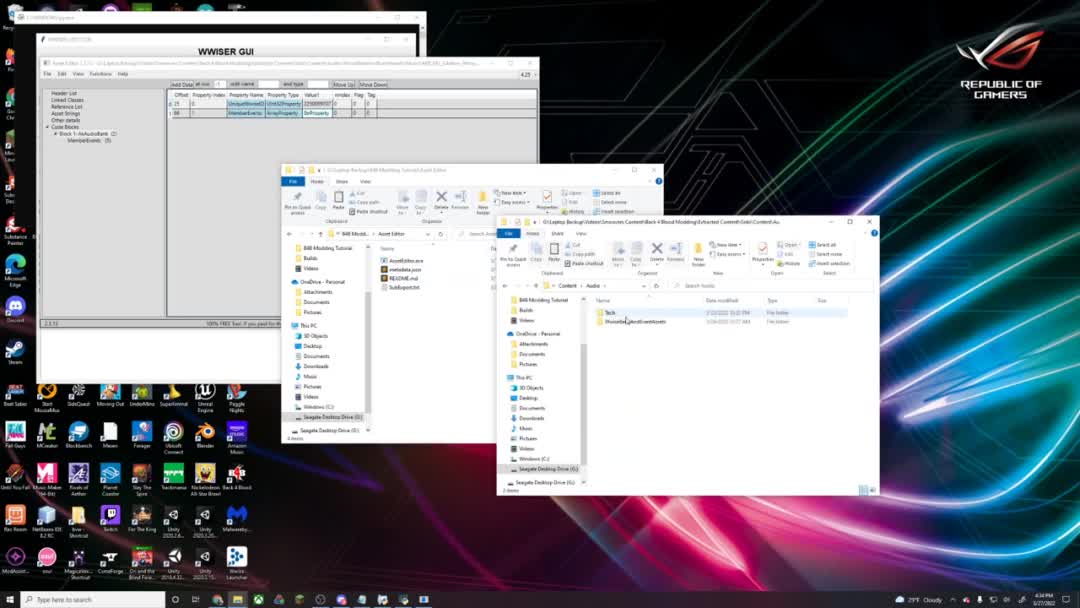The height and width of the screenshot is (608, 1080).
Task: Click Rename icon in the Audio folder window
Action: pyautogui.click(x=676, y=250)
